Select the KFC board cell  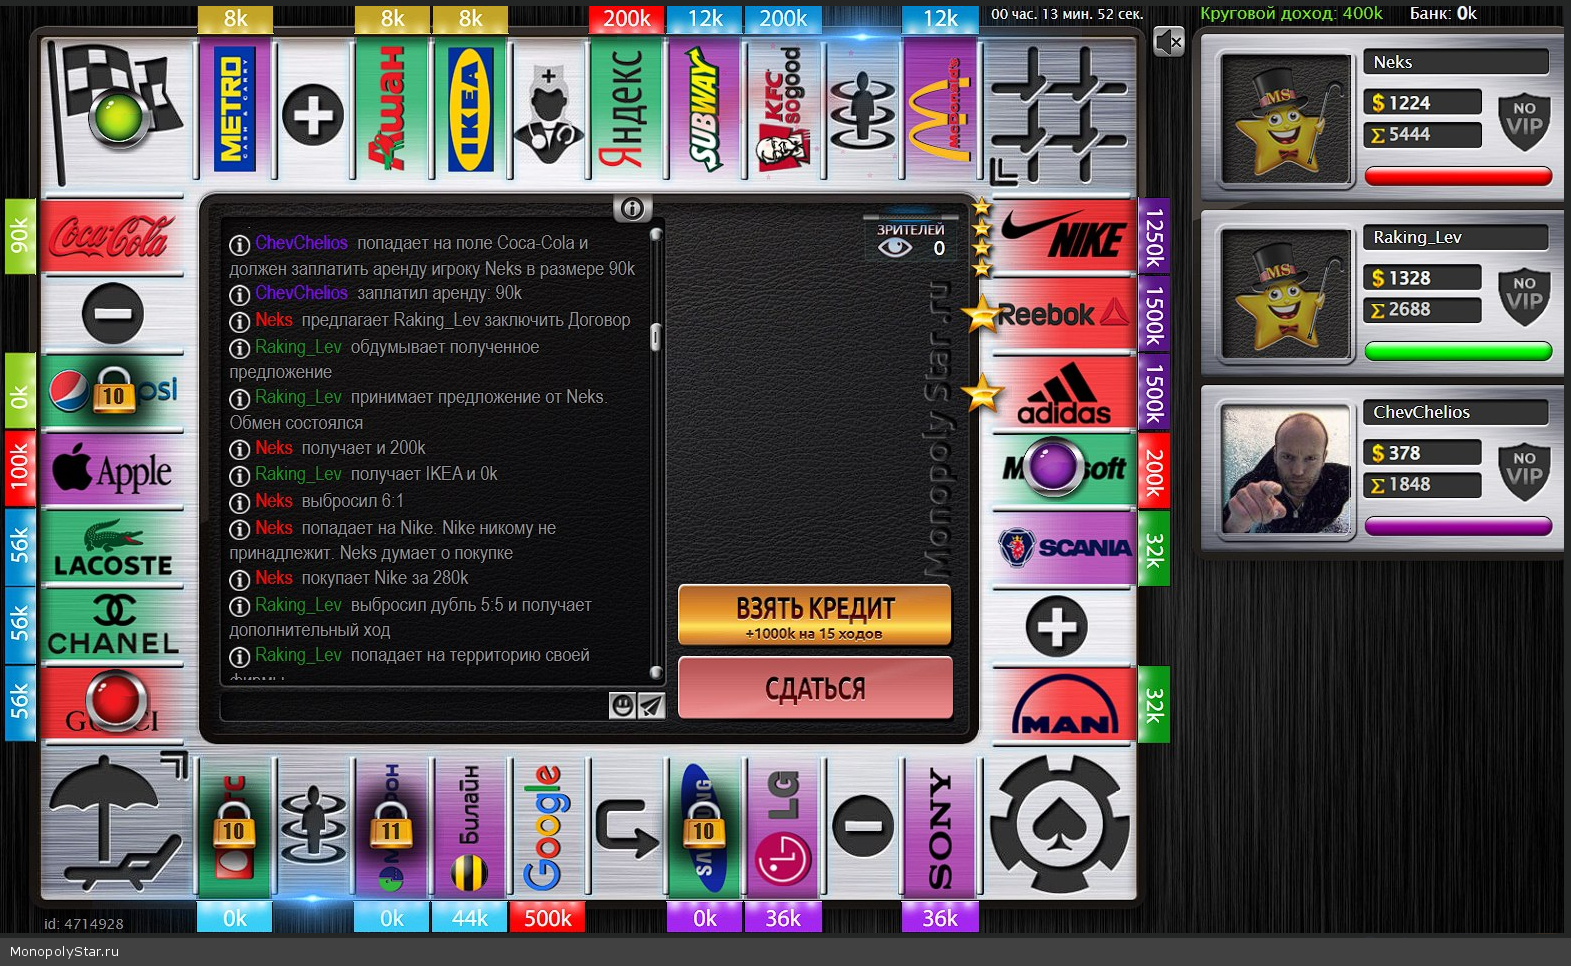783,110
